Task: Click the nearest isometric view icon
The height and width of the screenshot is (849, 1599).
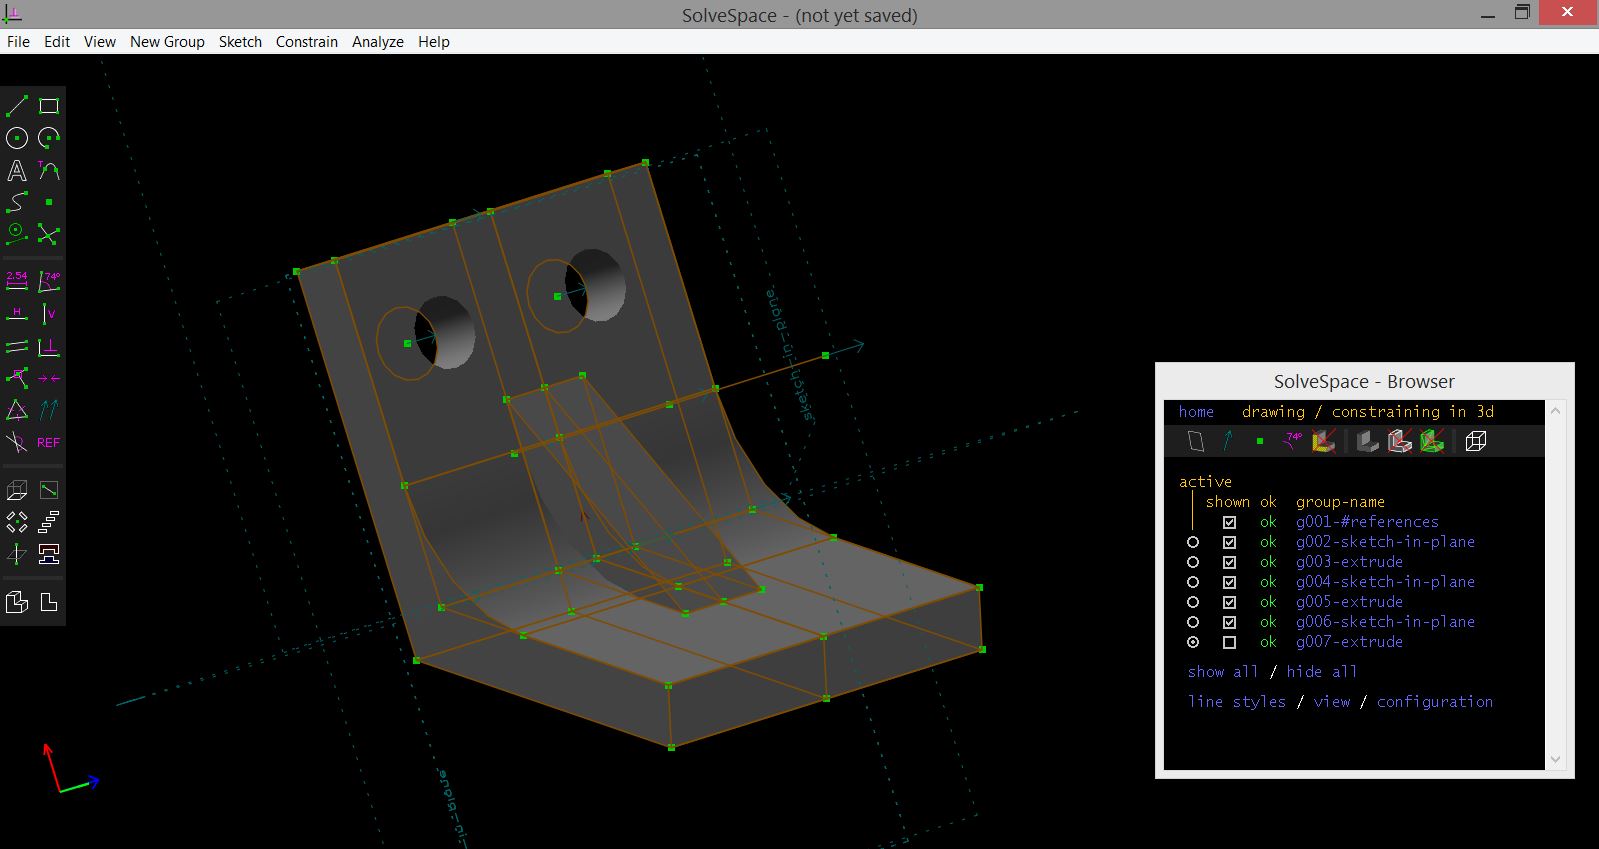Action: (17, 602)
